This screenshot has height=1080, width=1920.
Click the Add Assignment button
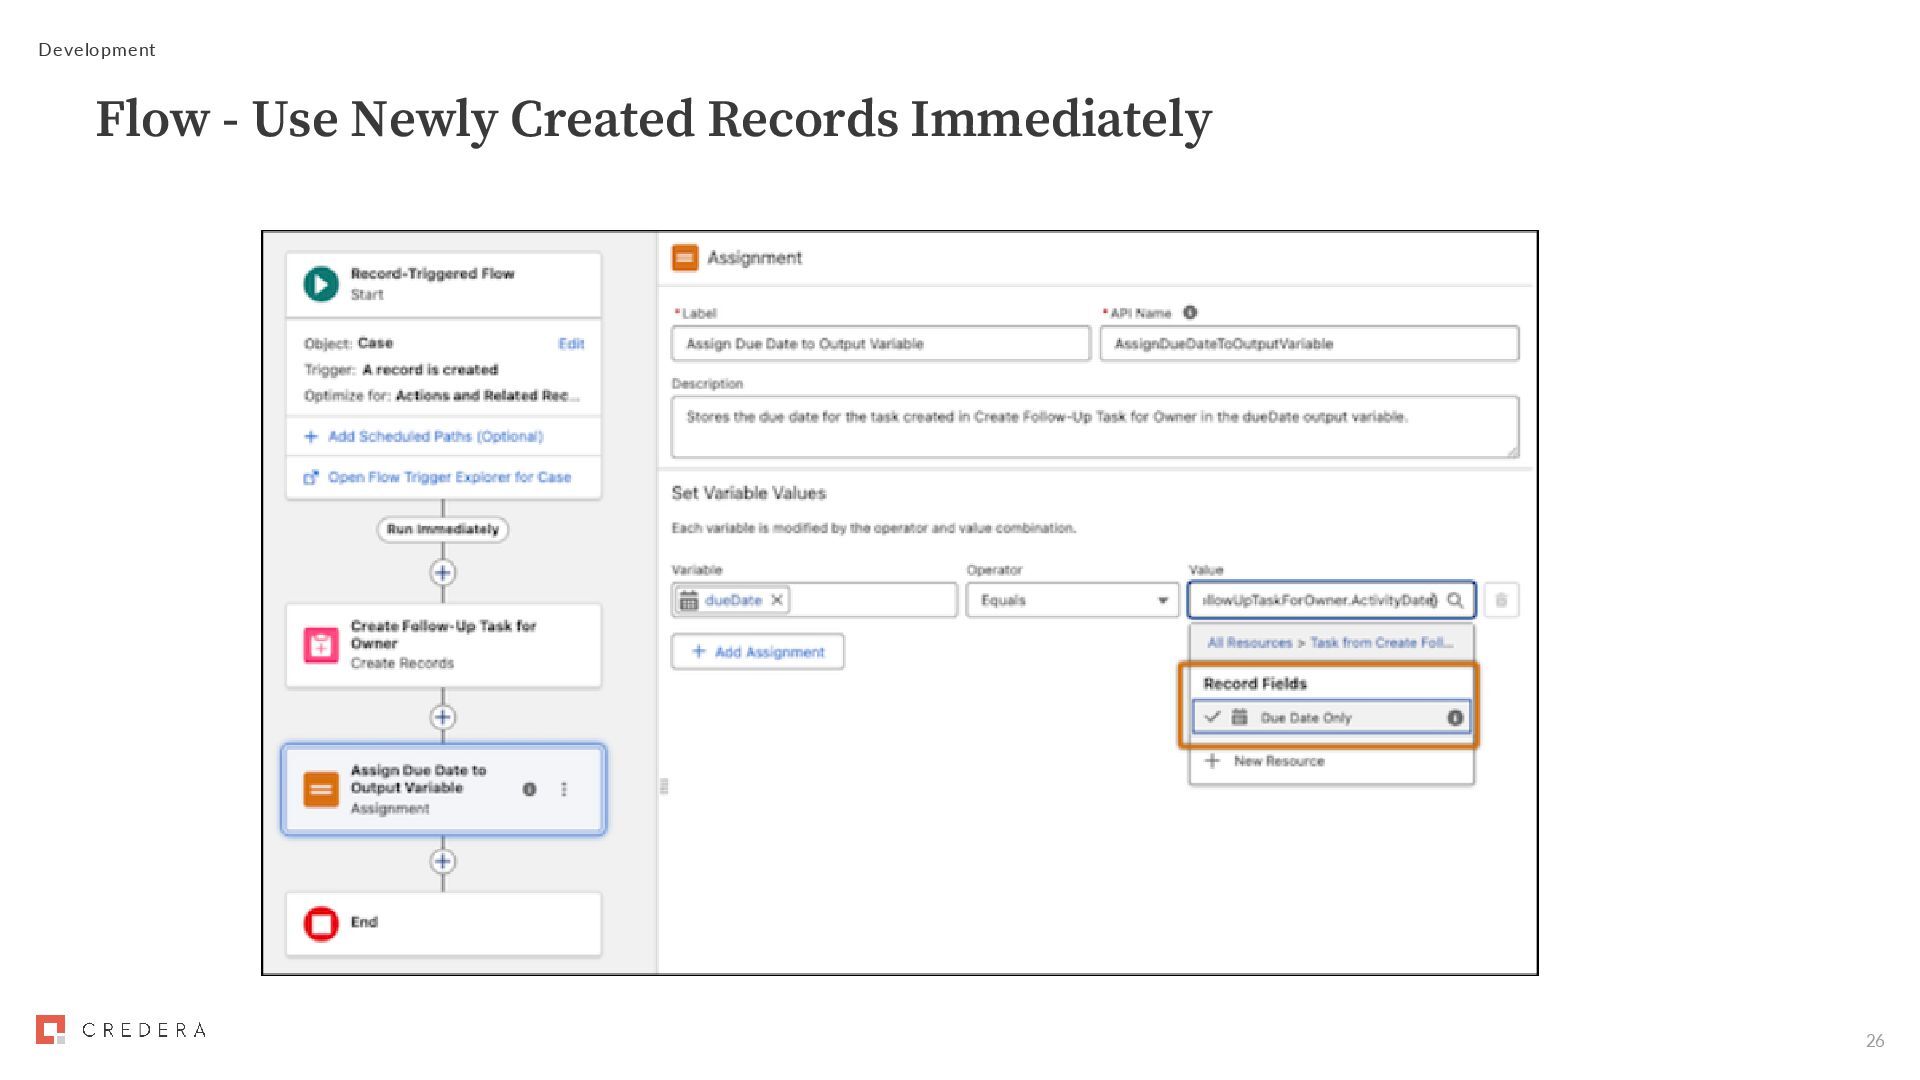pos(758,652)
